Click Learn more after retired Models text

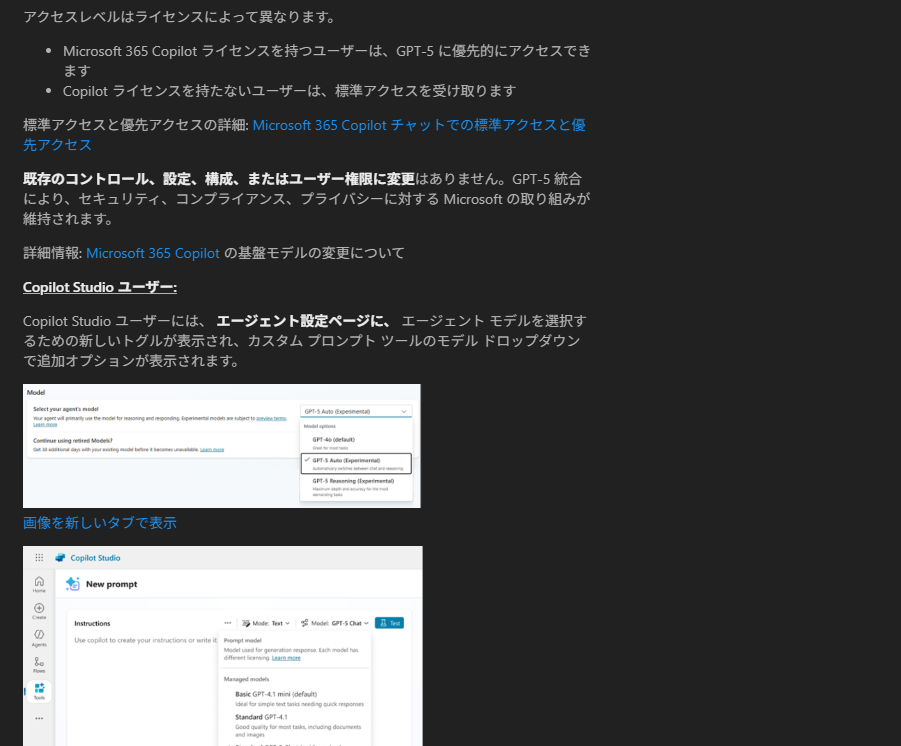coord(212,449)
